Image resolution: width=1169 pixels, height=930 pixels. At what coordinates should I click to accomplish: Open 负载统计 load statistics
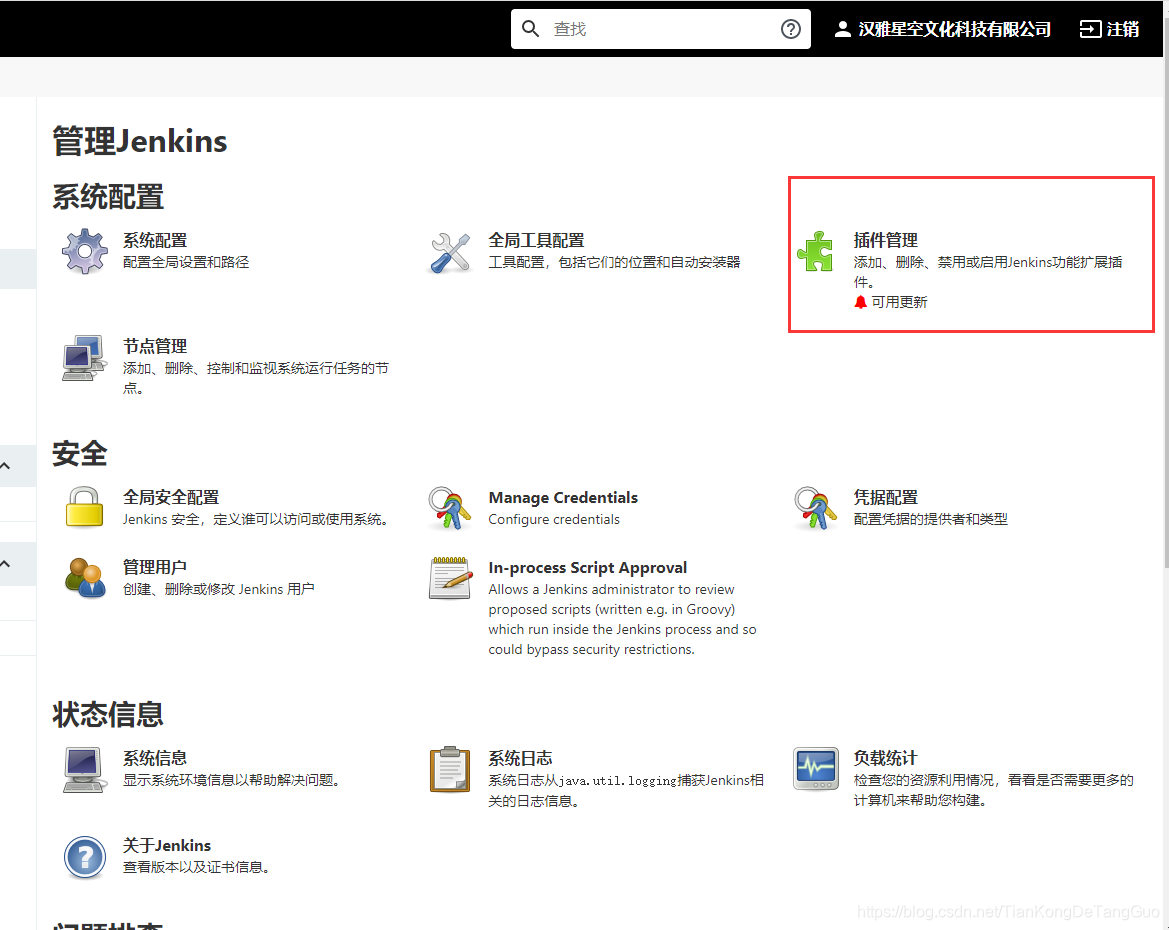(886, 758)
